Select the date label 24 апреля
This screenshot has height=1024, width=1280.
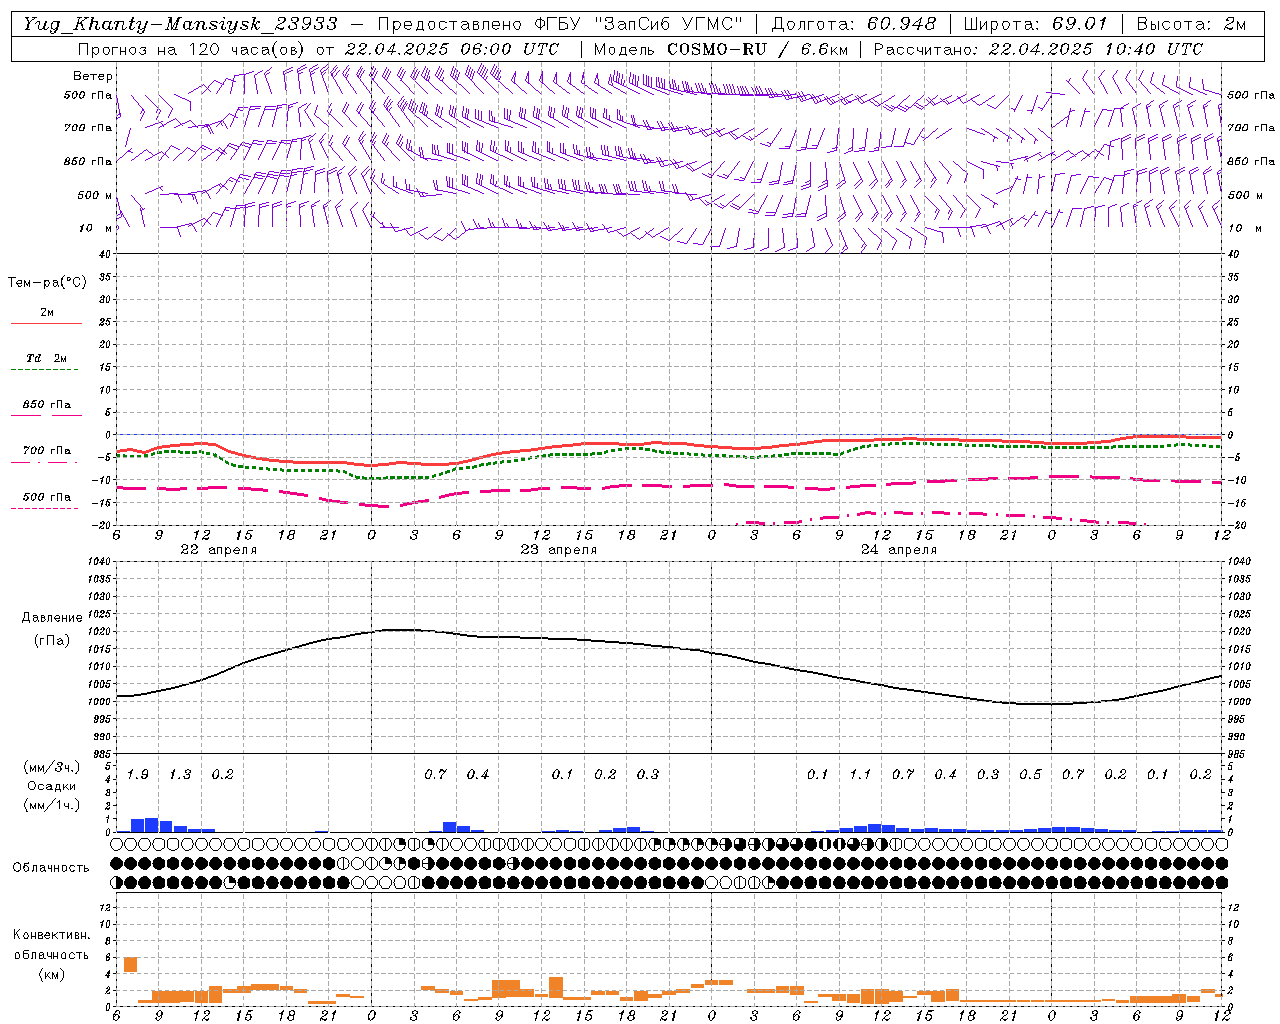tap(899, 550)
